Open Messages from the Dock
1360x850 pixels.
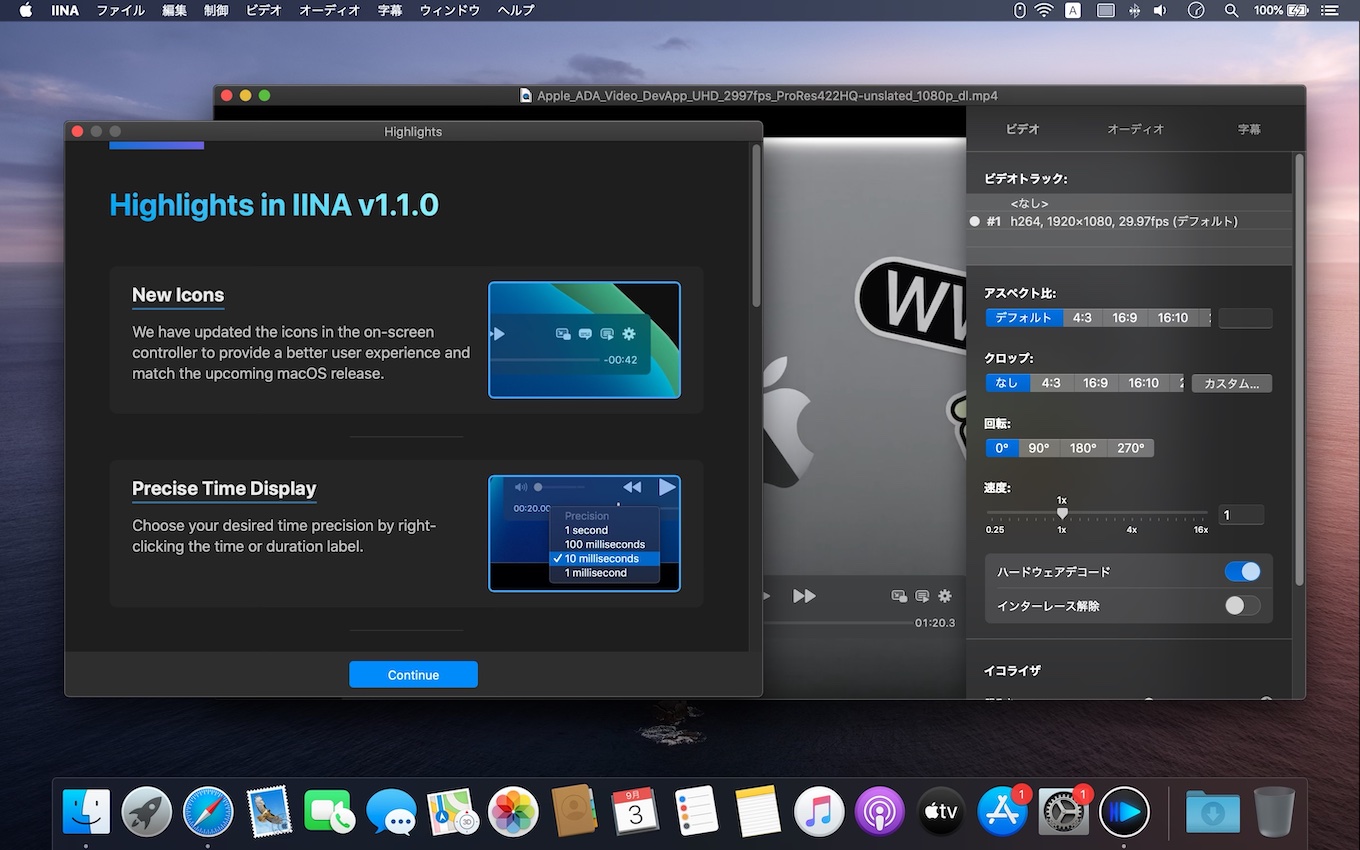pyautogui.click(x=391, y=811)
